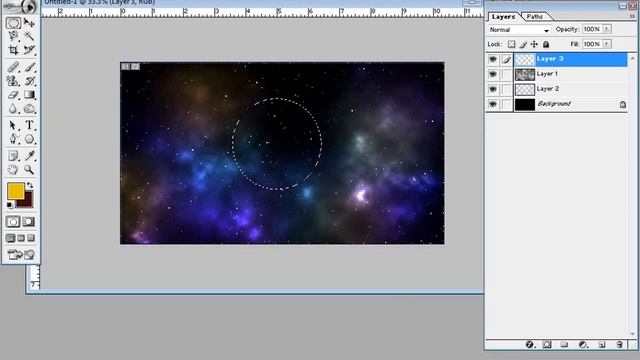Switch to Quick Mask Mode
640x360 pixels.
29,222
